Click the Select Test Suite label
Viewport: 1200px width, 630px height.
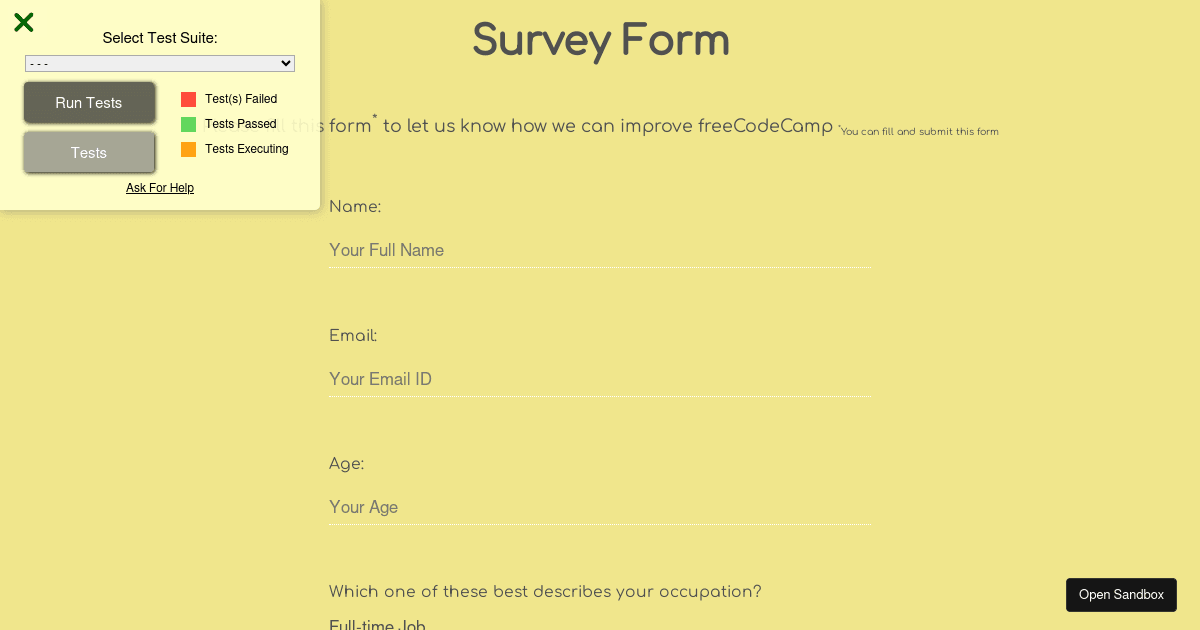[160, 37]
